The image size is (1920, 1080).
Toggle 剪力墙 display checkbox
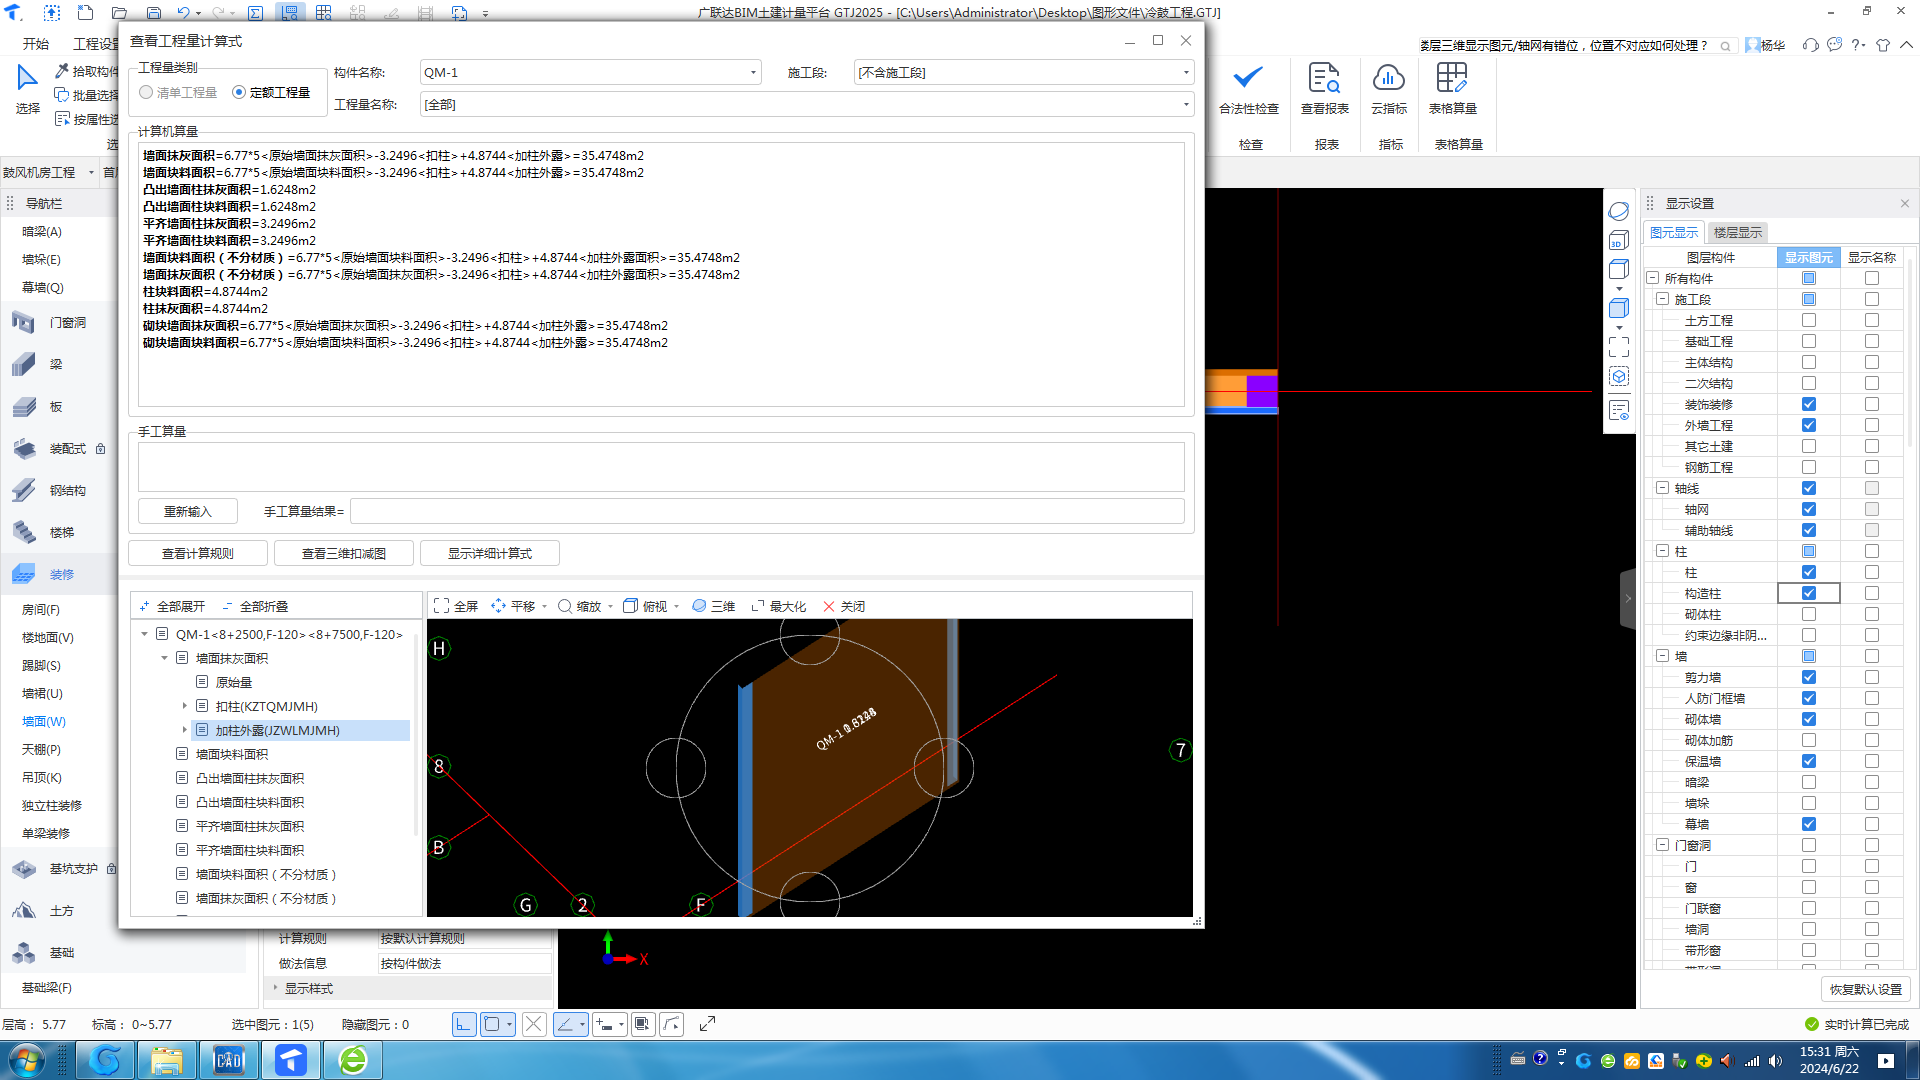pos(1808,677)
